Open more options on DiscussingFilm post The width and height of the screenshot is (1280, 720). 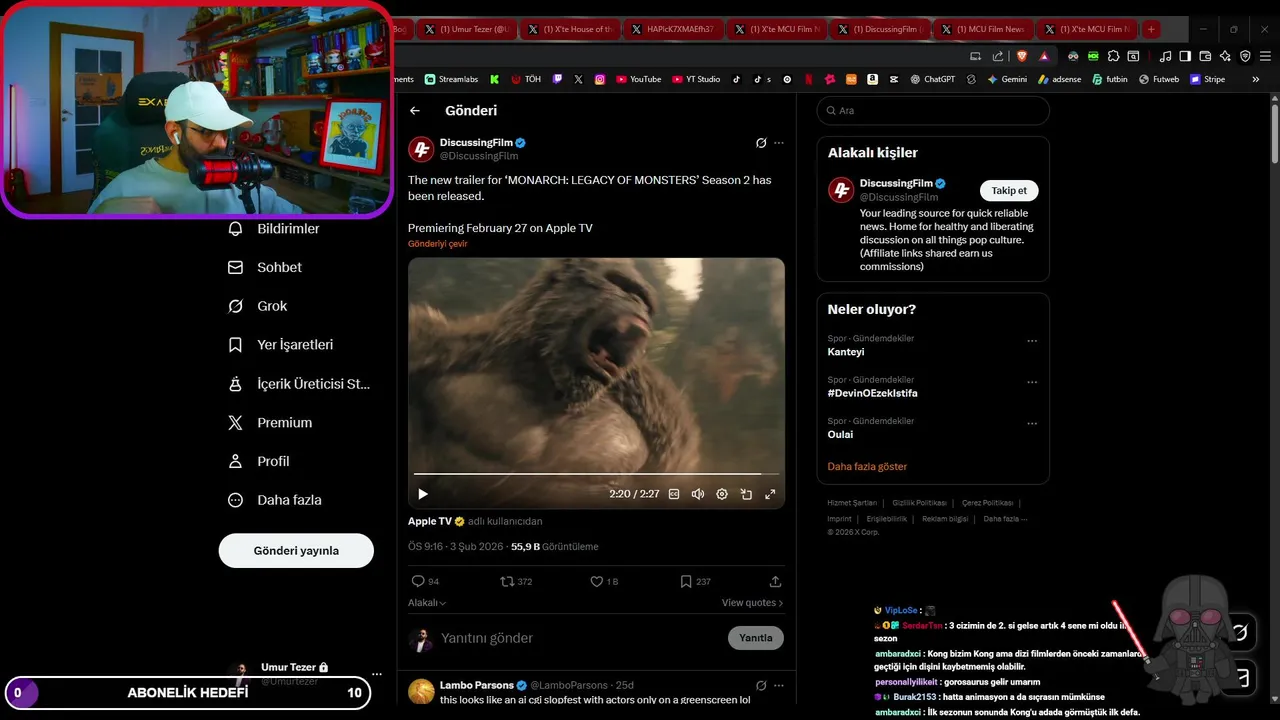tap(779, 143)
